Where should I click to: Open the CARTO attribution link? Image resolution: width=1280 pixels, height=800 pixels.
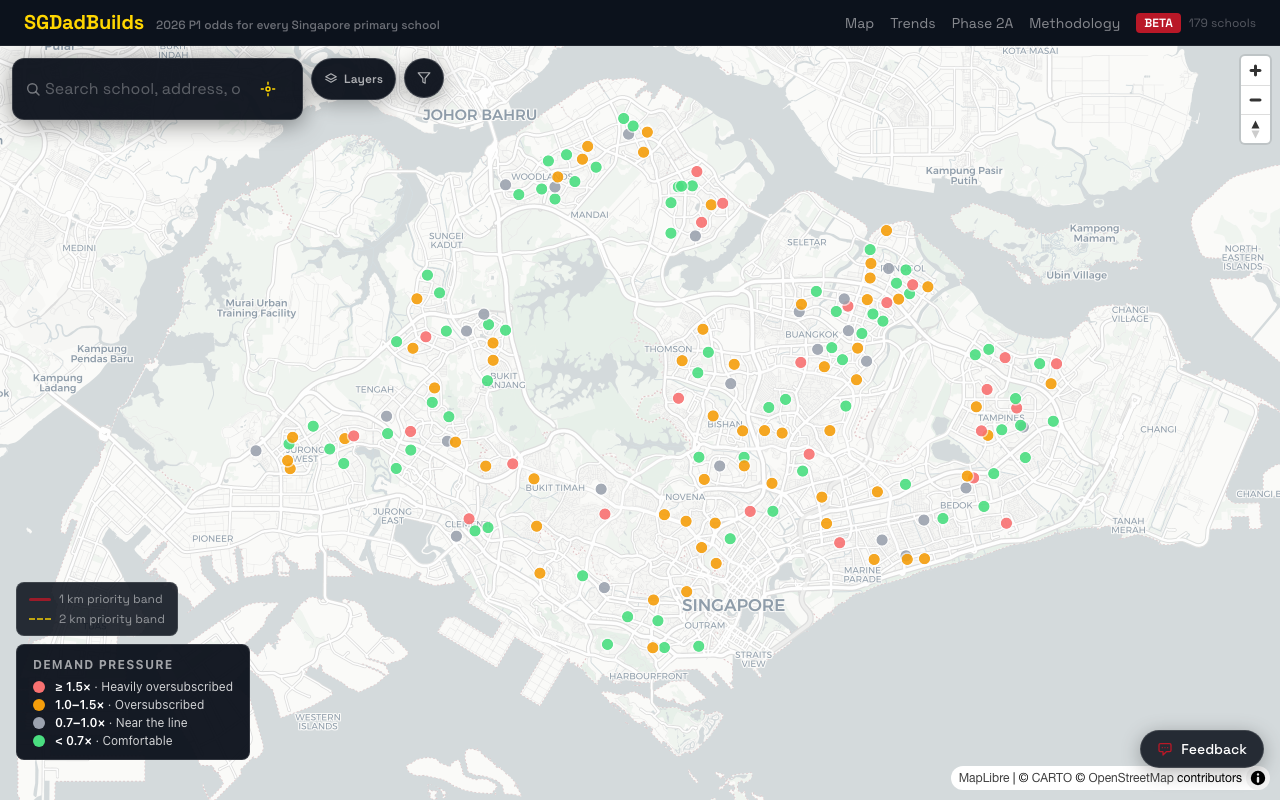point(1051,778)
